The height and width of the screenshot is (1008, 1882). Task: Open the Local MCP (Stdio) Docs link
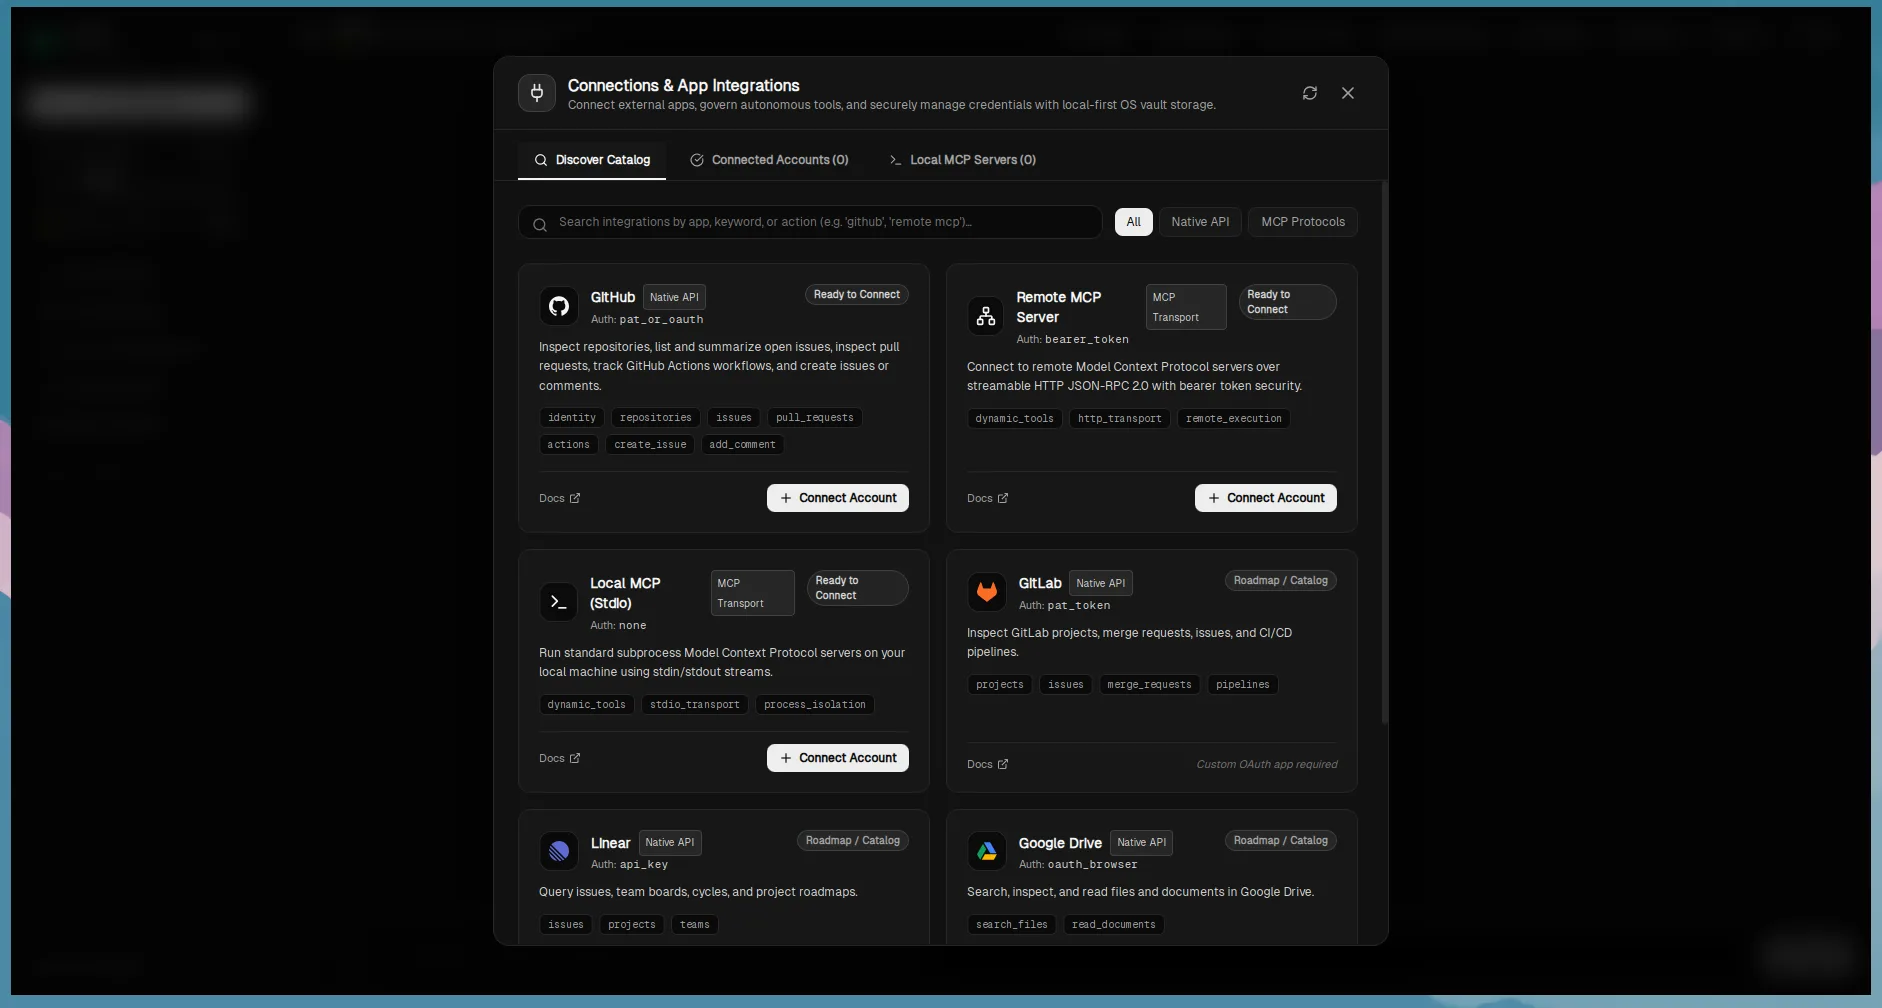(560, 758)
